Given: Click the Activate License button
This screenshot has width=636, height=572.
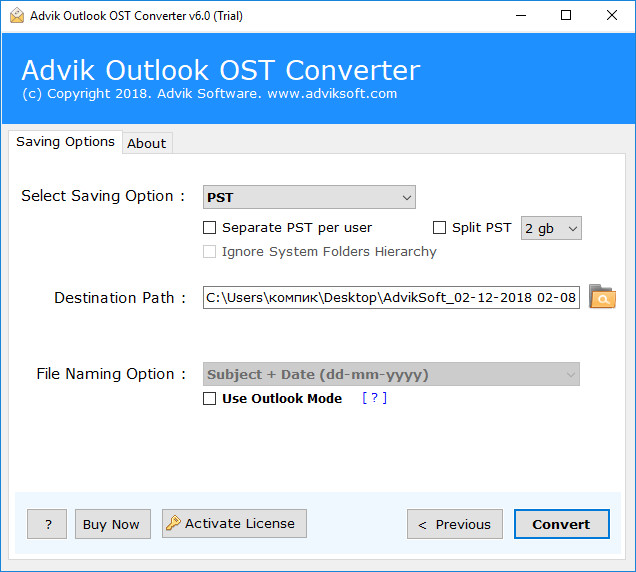Looking at the screenshot, I should (234, 524).
